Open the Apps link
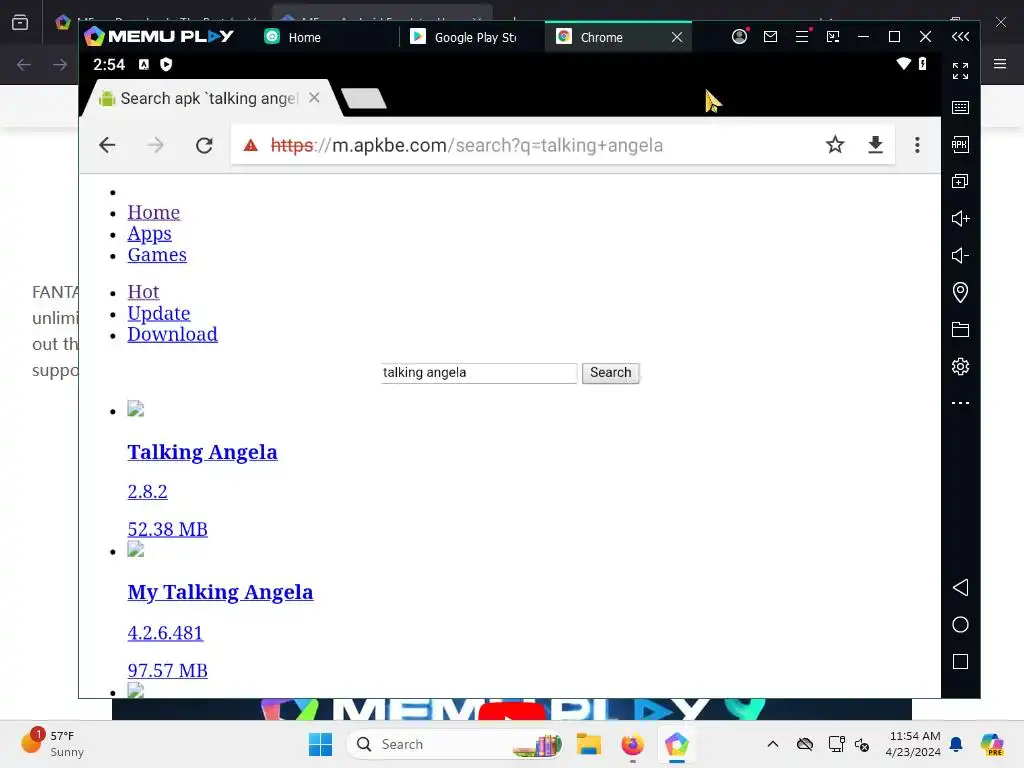 (x=150, y=234)
